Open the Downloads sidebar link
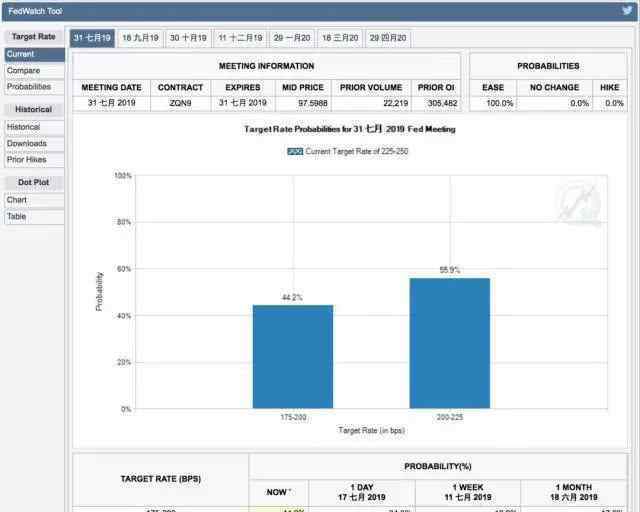640x512 pixels. (35, 143)
